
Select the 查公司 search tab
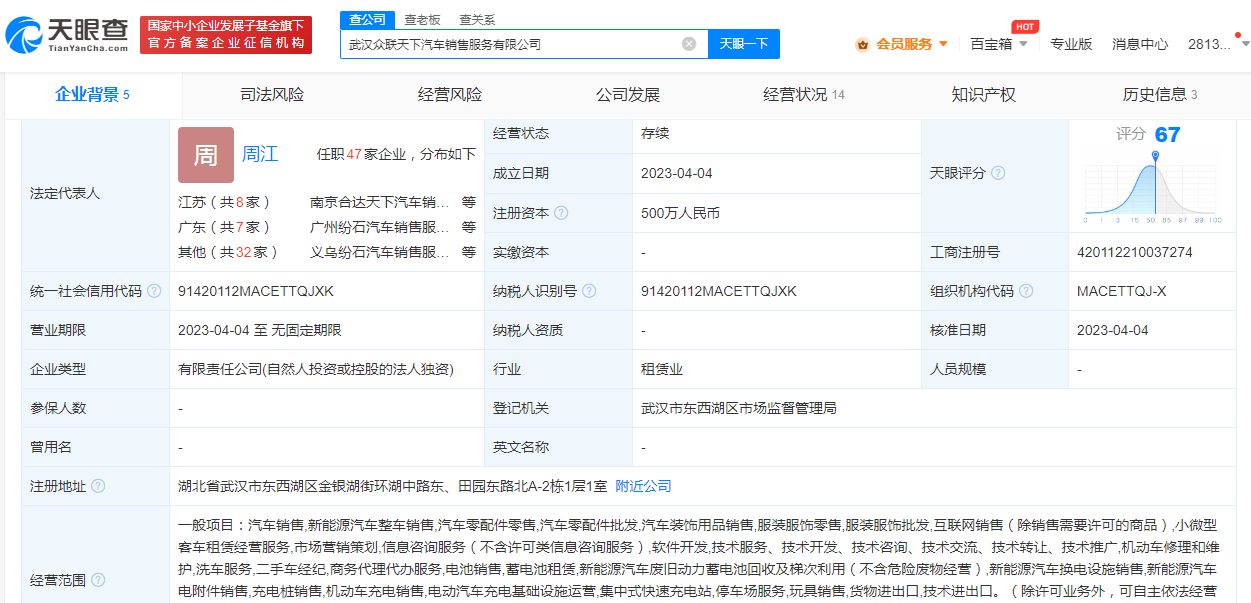pos(365,19)
